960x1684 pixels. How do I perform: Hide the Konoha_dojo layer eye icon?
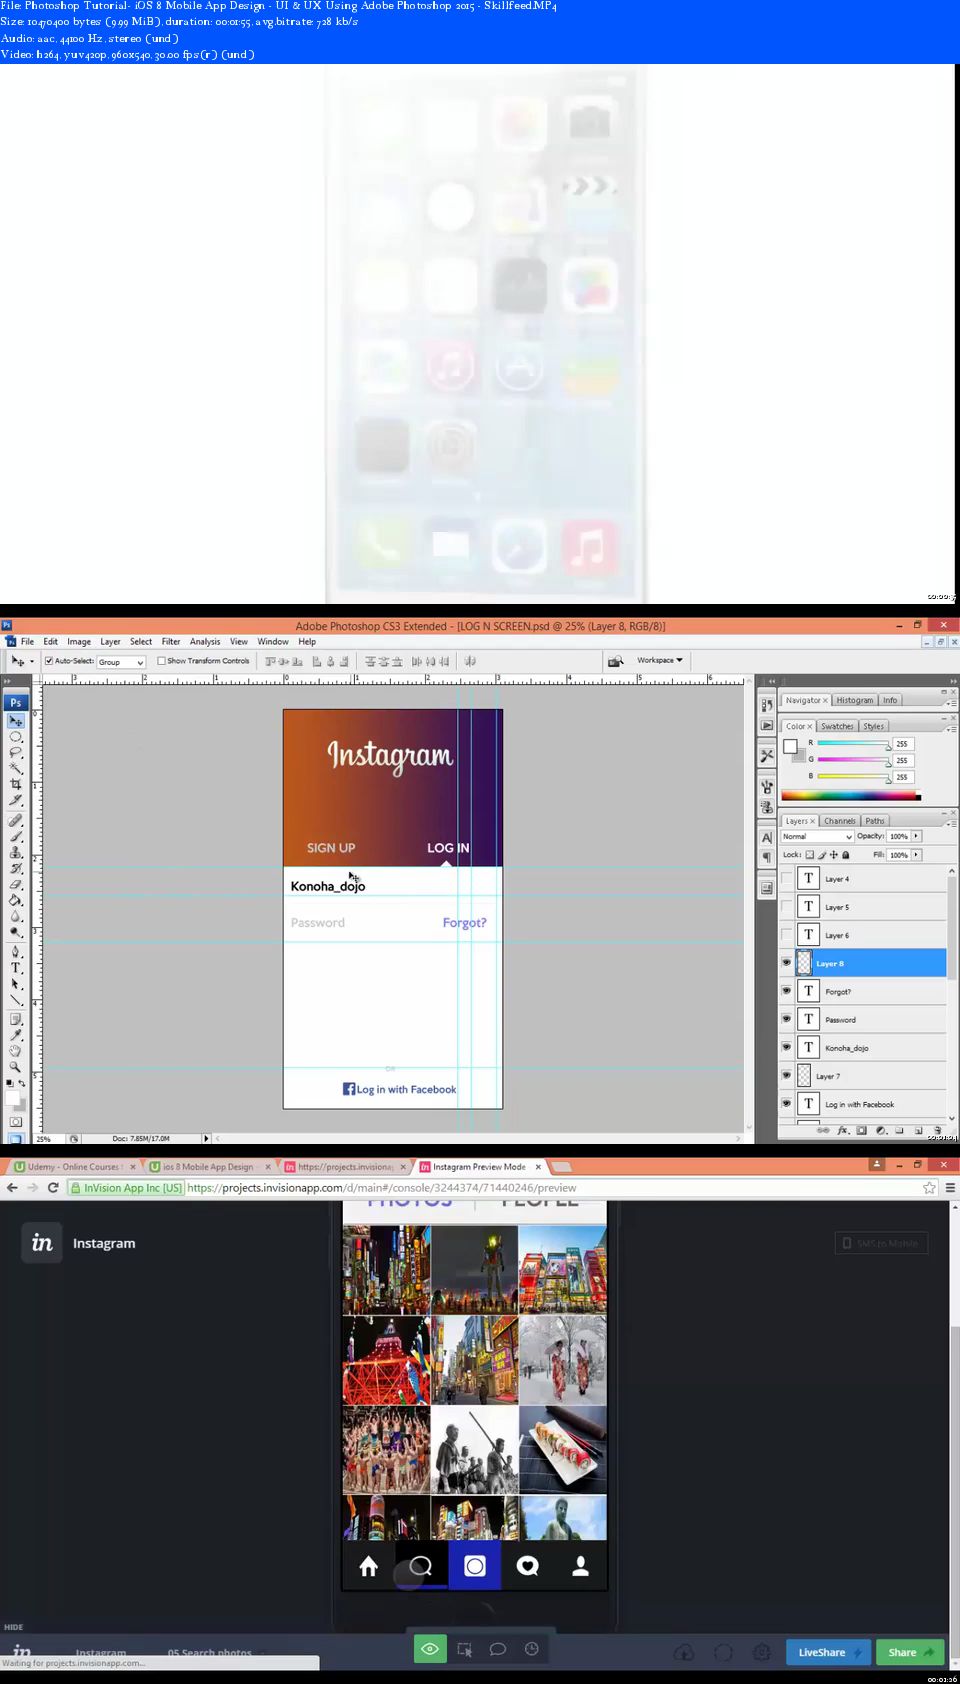pos(786,1047)
